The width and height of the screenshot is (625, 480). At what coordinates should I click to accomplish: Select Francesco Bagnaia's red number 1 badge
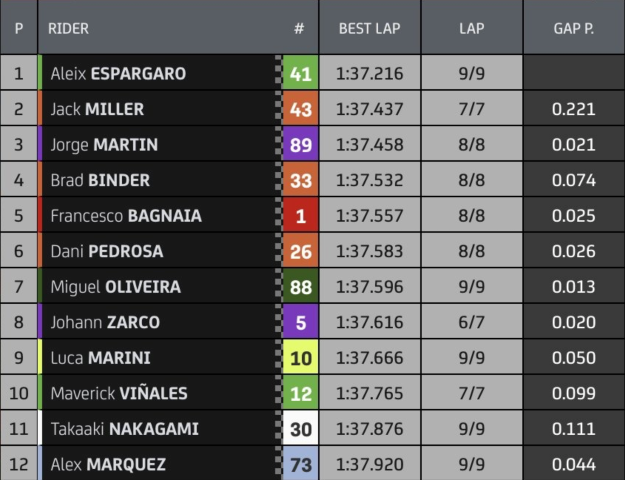click(300, 215)
